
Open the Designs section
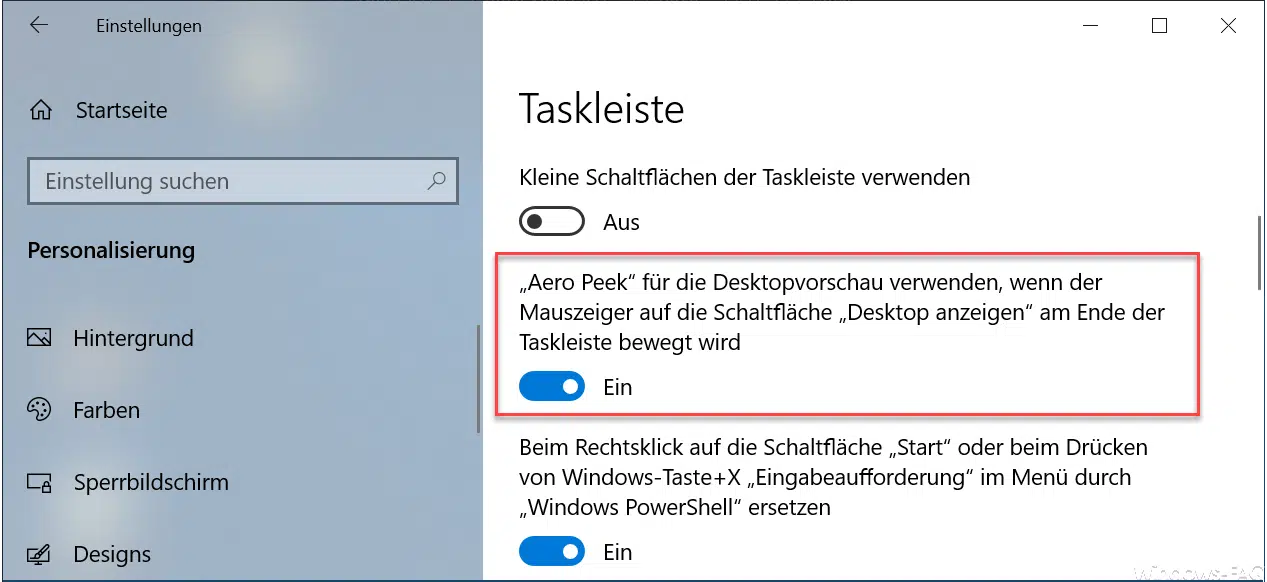[112, 554]
